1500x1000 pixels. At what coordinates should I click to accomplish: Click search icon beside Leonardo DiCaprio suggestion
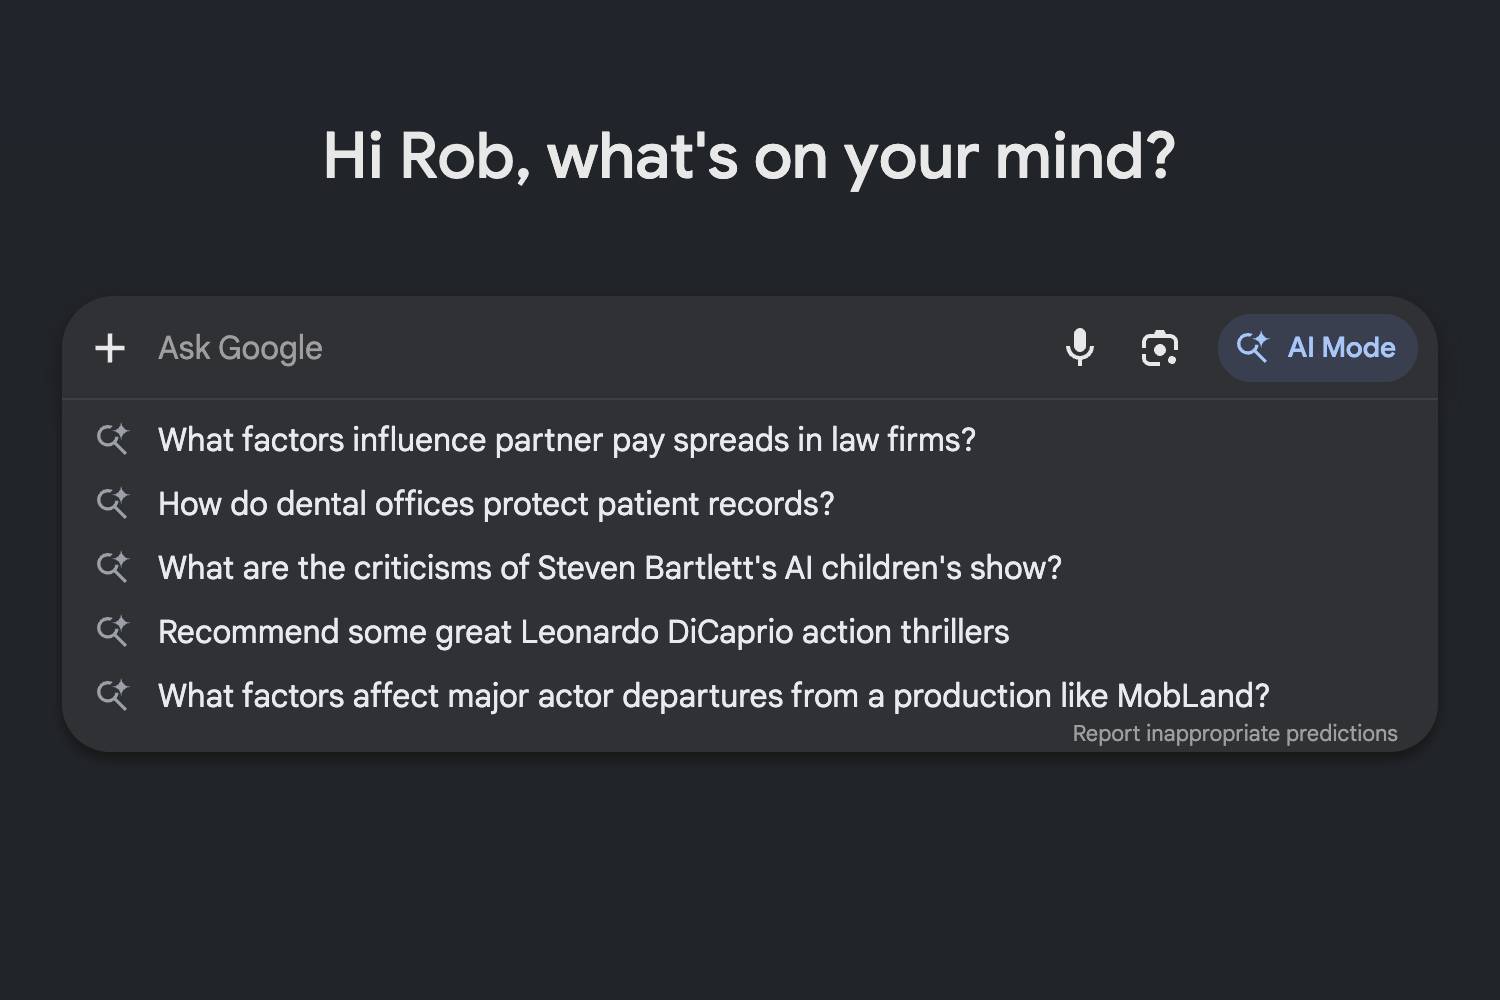[x=112, y=632]
